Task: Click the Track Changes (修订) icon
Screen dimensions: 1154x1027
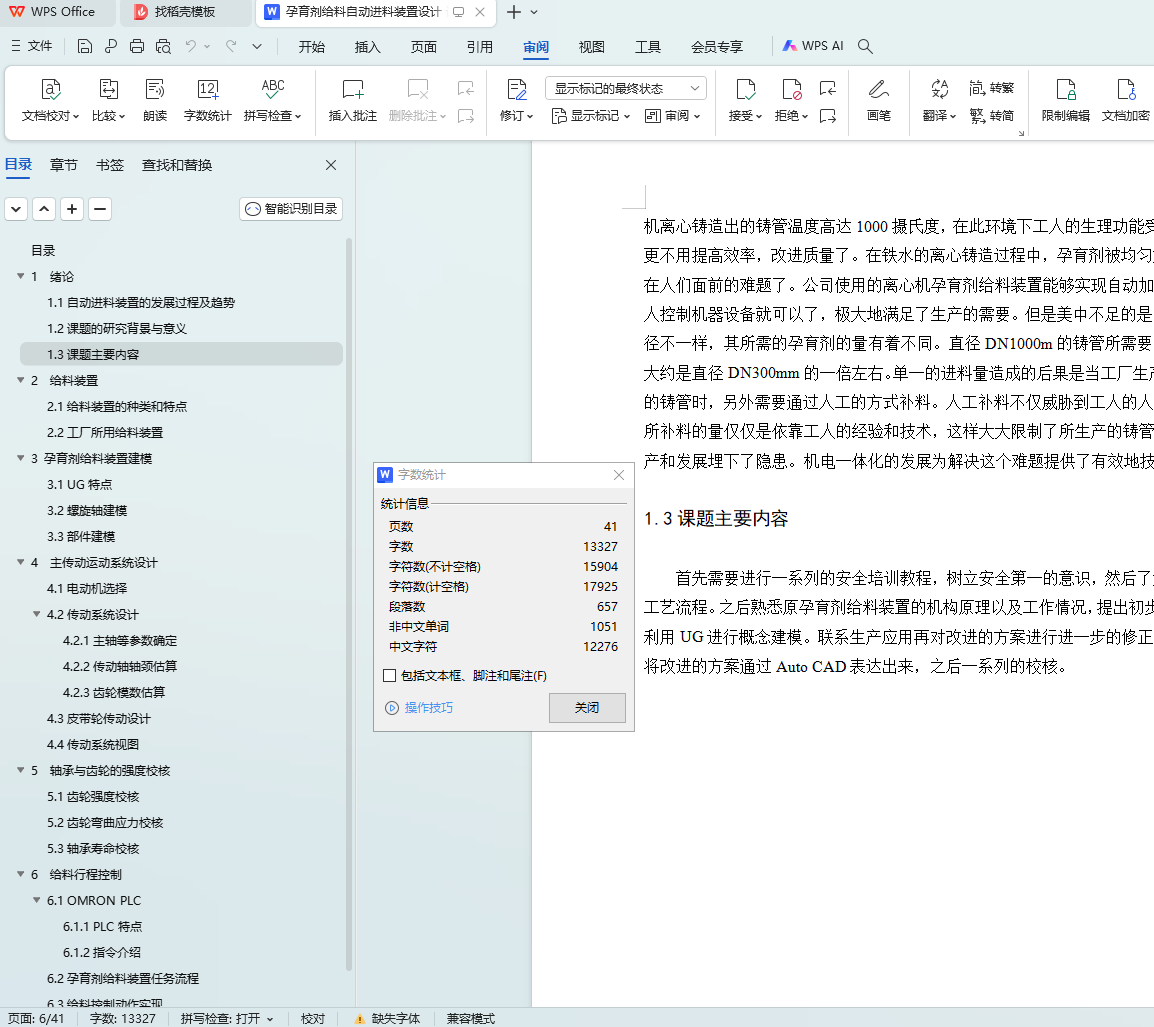Action: coord(517,90)
